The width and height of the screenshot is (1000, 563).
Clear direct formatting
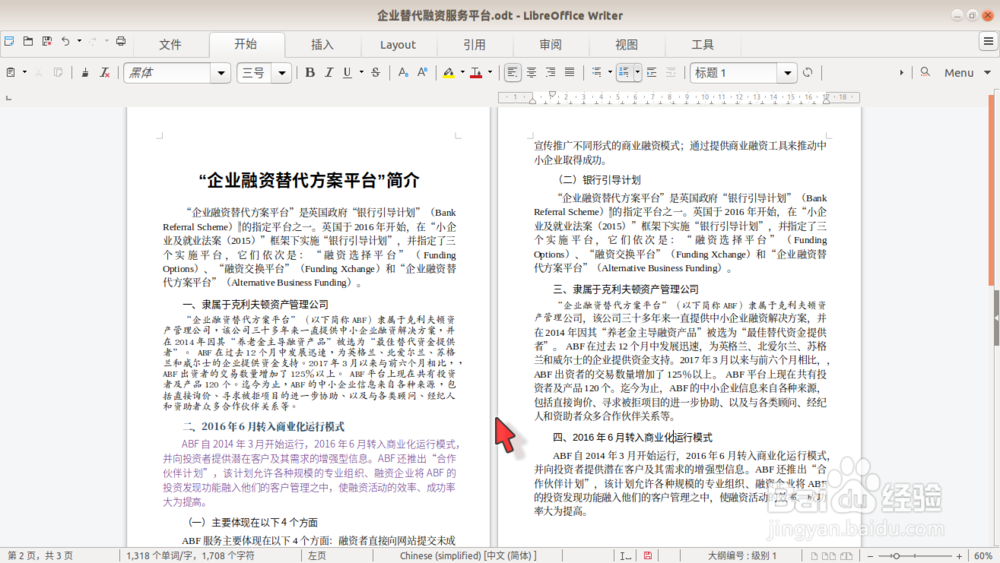click(x=105, y=73)
